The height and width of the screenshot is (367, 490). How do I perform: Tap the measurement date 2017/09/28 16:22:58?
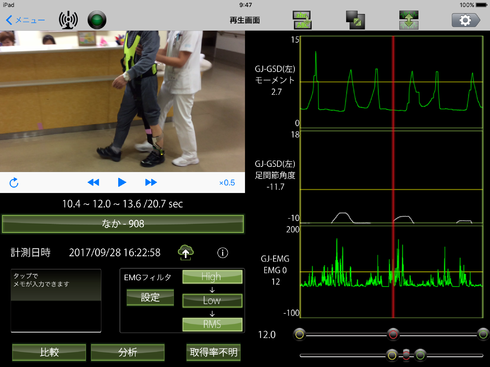114,253
